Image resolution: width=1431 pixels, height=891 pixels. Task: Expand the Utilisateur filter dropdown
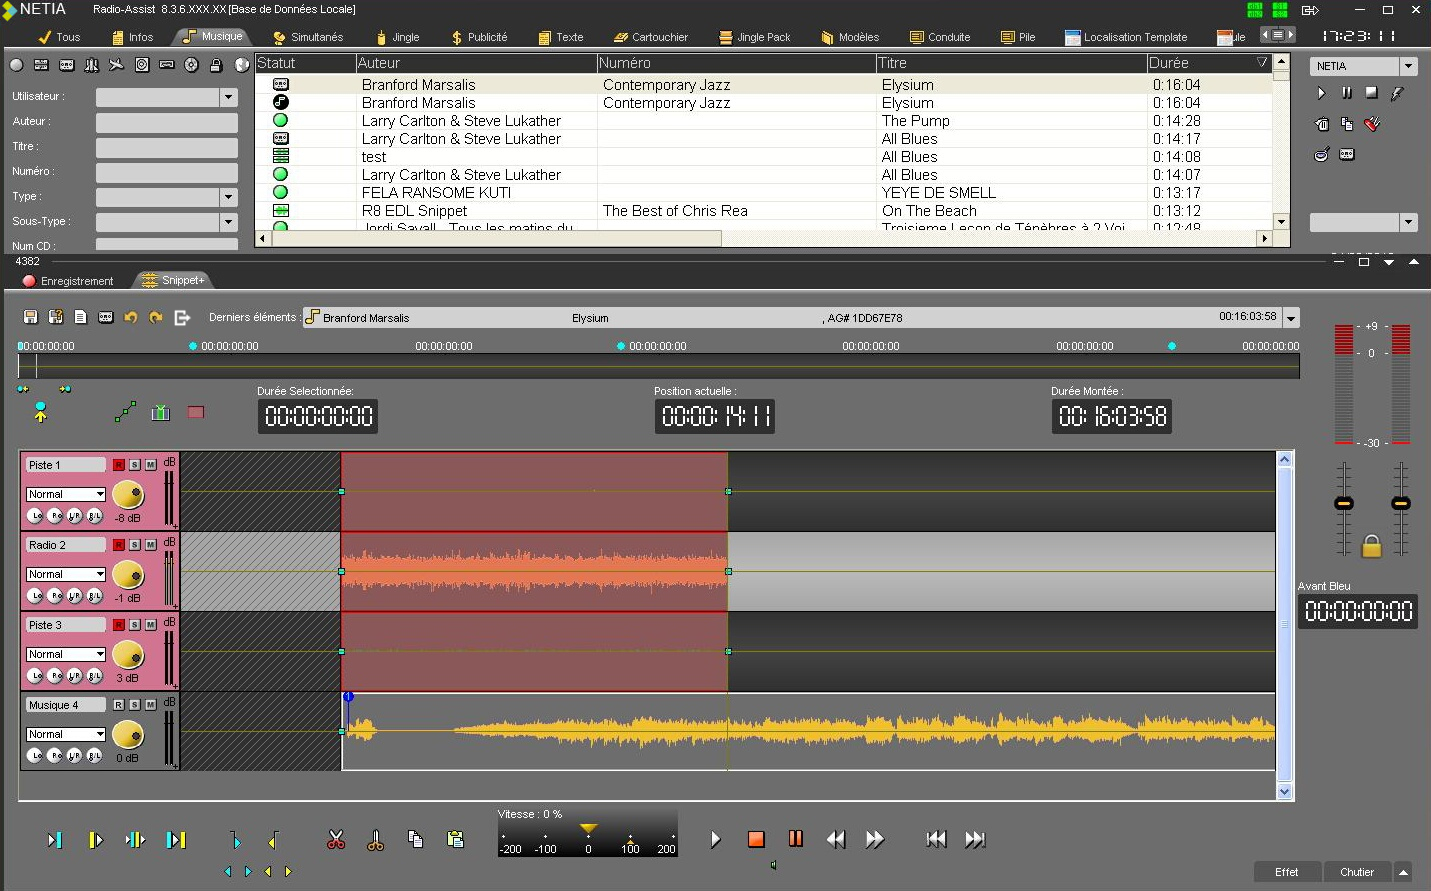click(229, 97)
